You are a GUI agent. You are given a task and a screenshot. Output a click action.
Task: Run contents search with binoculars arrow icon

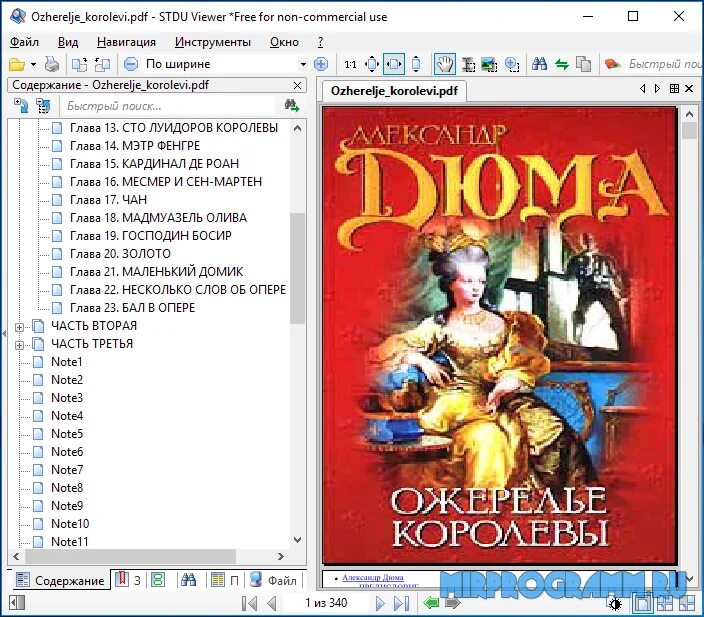pyautogui.click(x=292, y=106)
